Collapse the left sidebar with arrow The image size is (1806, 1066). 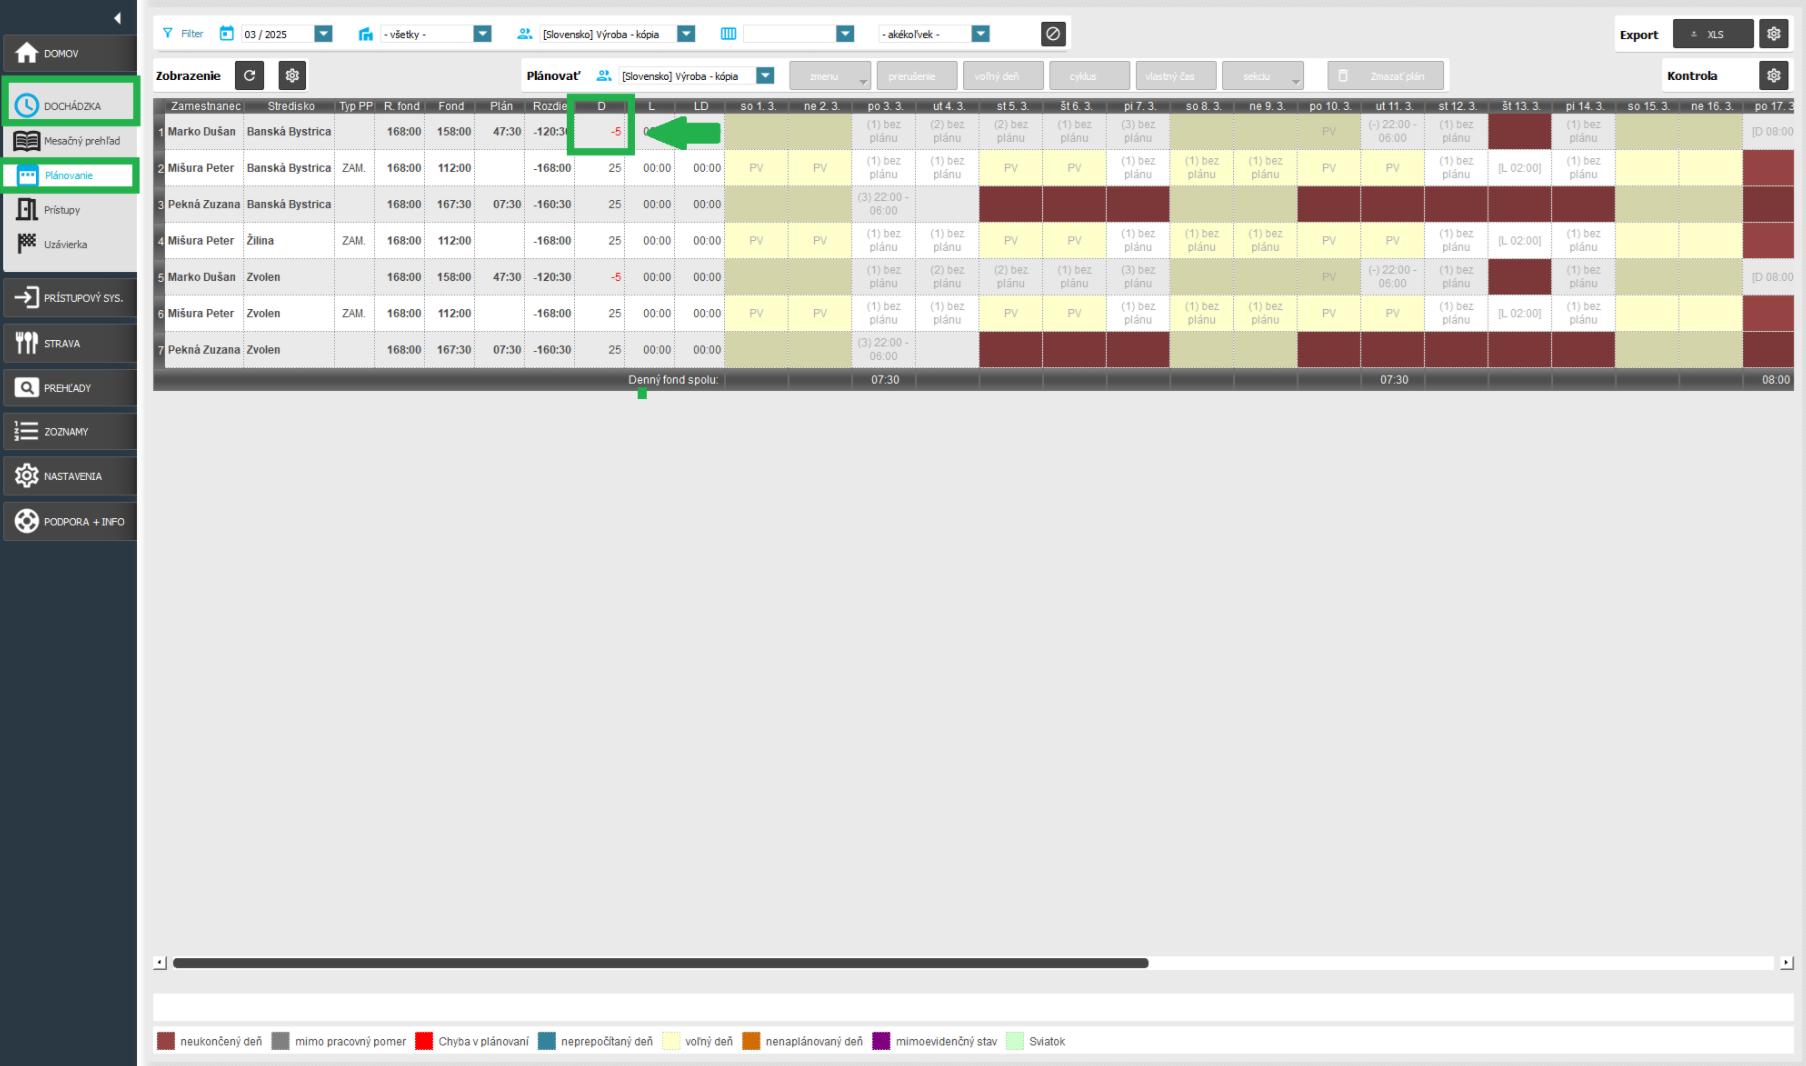[117, 18]
